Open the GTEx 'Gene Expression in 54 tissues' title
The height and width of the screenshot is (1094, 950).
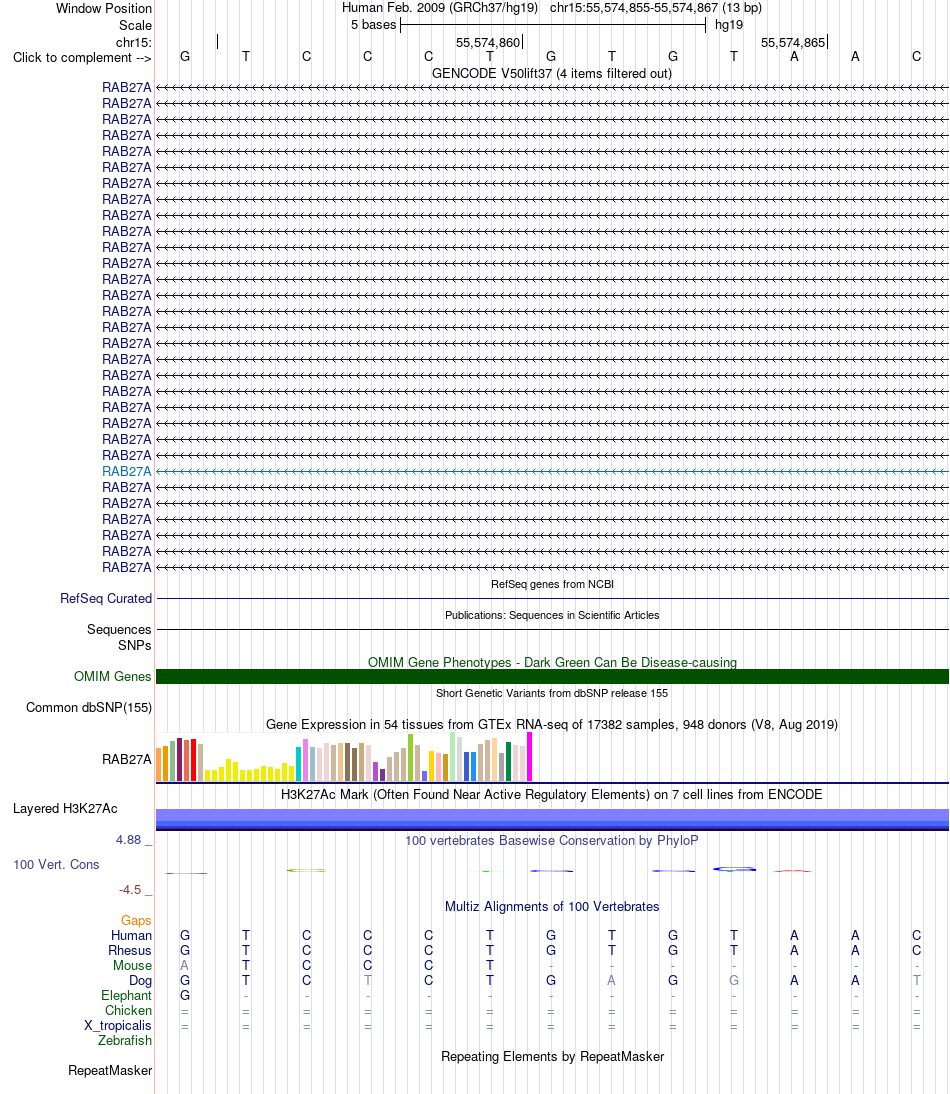click(552, 724)
